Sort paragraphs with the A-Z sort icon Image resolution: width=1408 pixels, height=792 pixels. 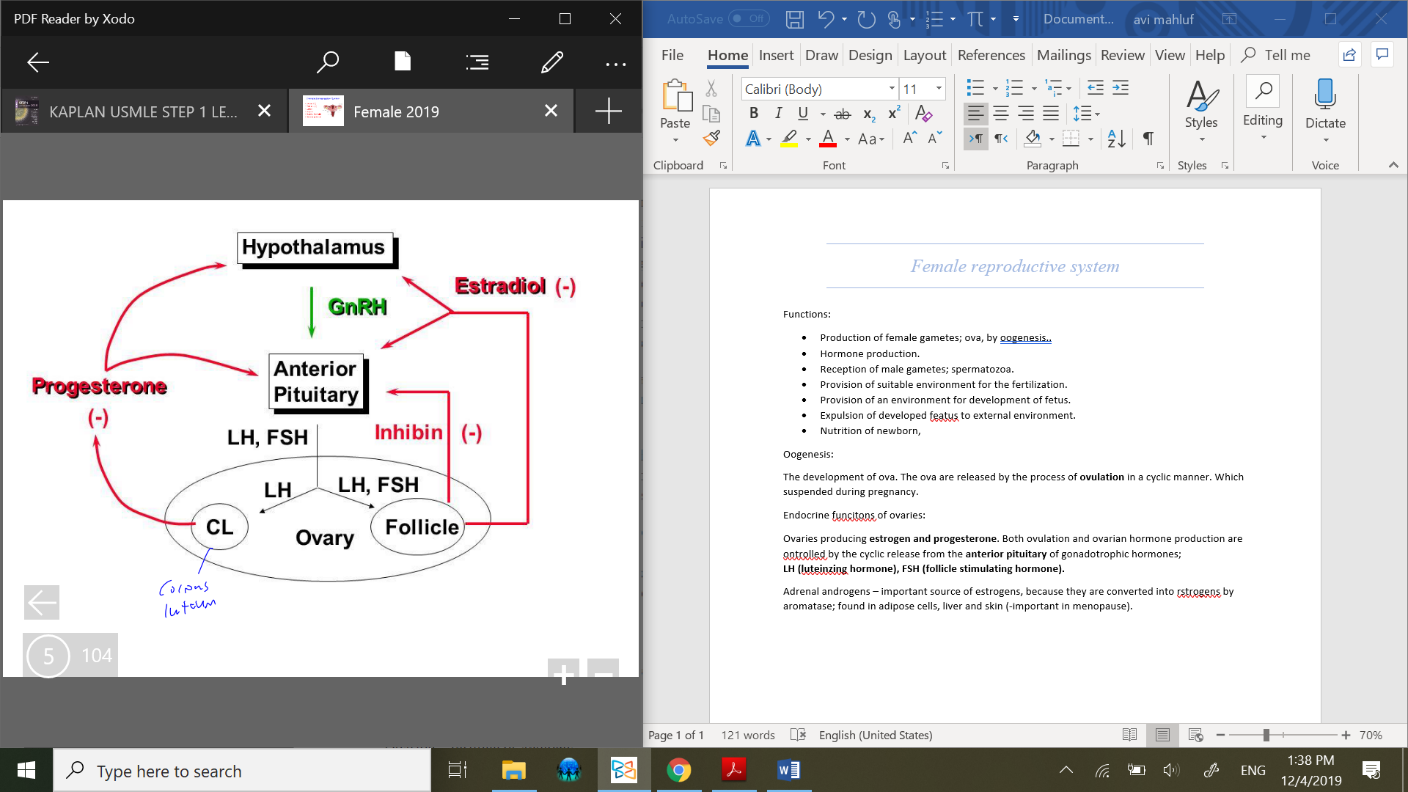(x=1117, y=139)
